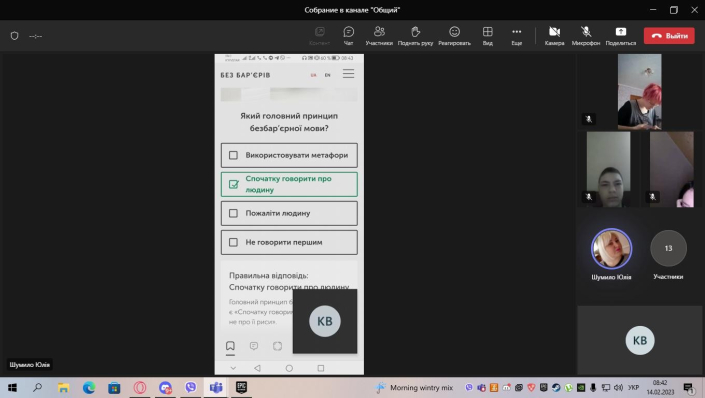Expand the Еще more options menu
Viewport: 705px width, 398px height.
point(517,36)
